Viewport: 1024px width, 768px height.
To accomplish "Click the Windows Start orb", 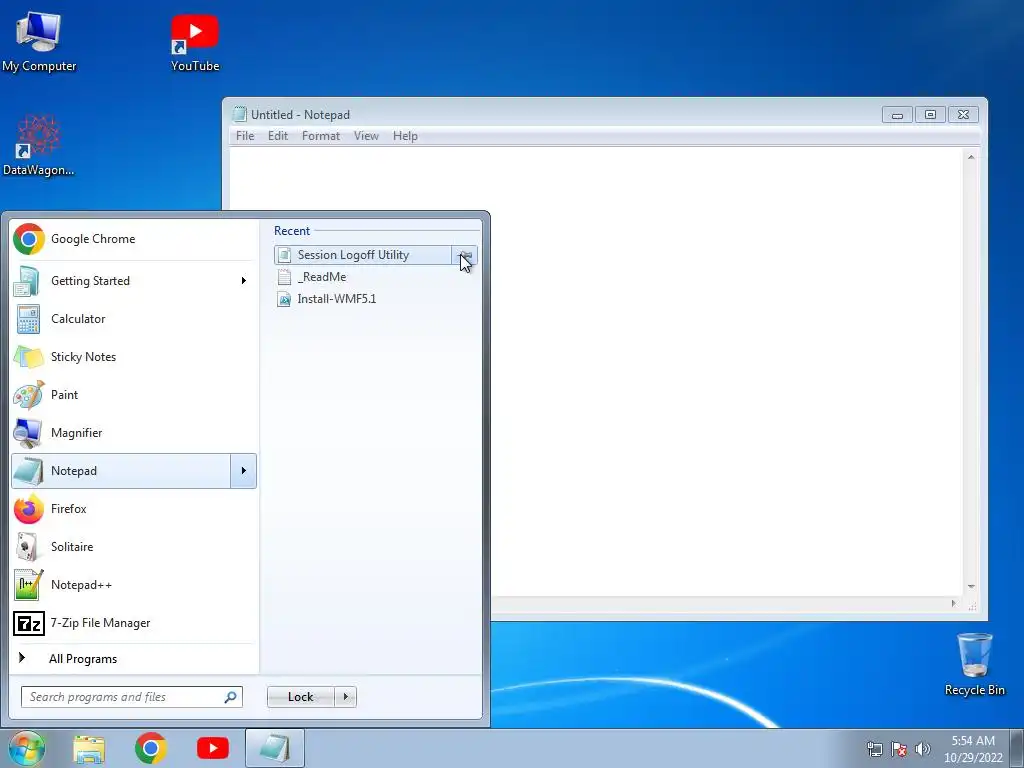I will (27, 748).
